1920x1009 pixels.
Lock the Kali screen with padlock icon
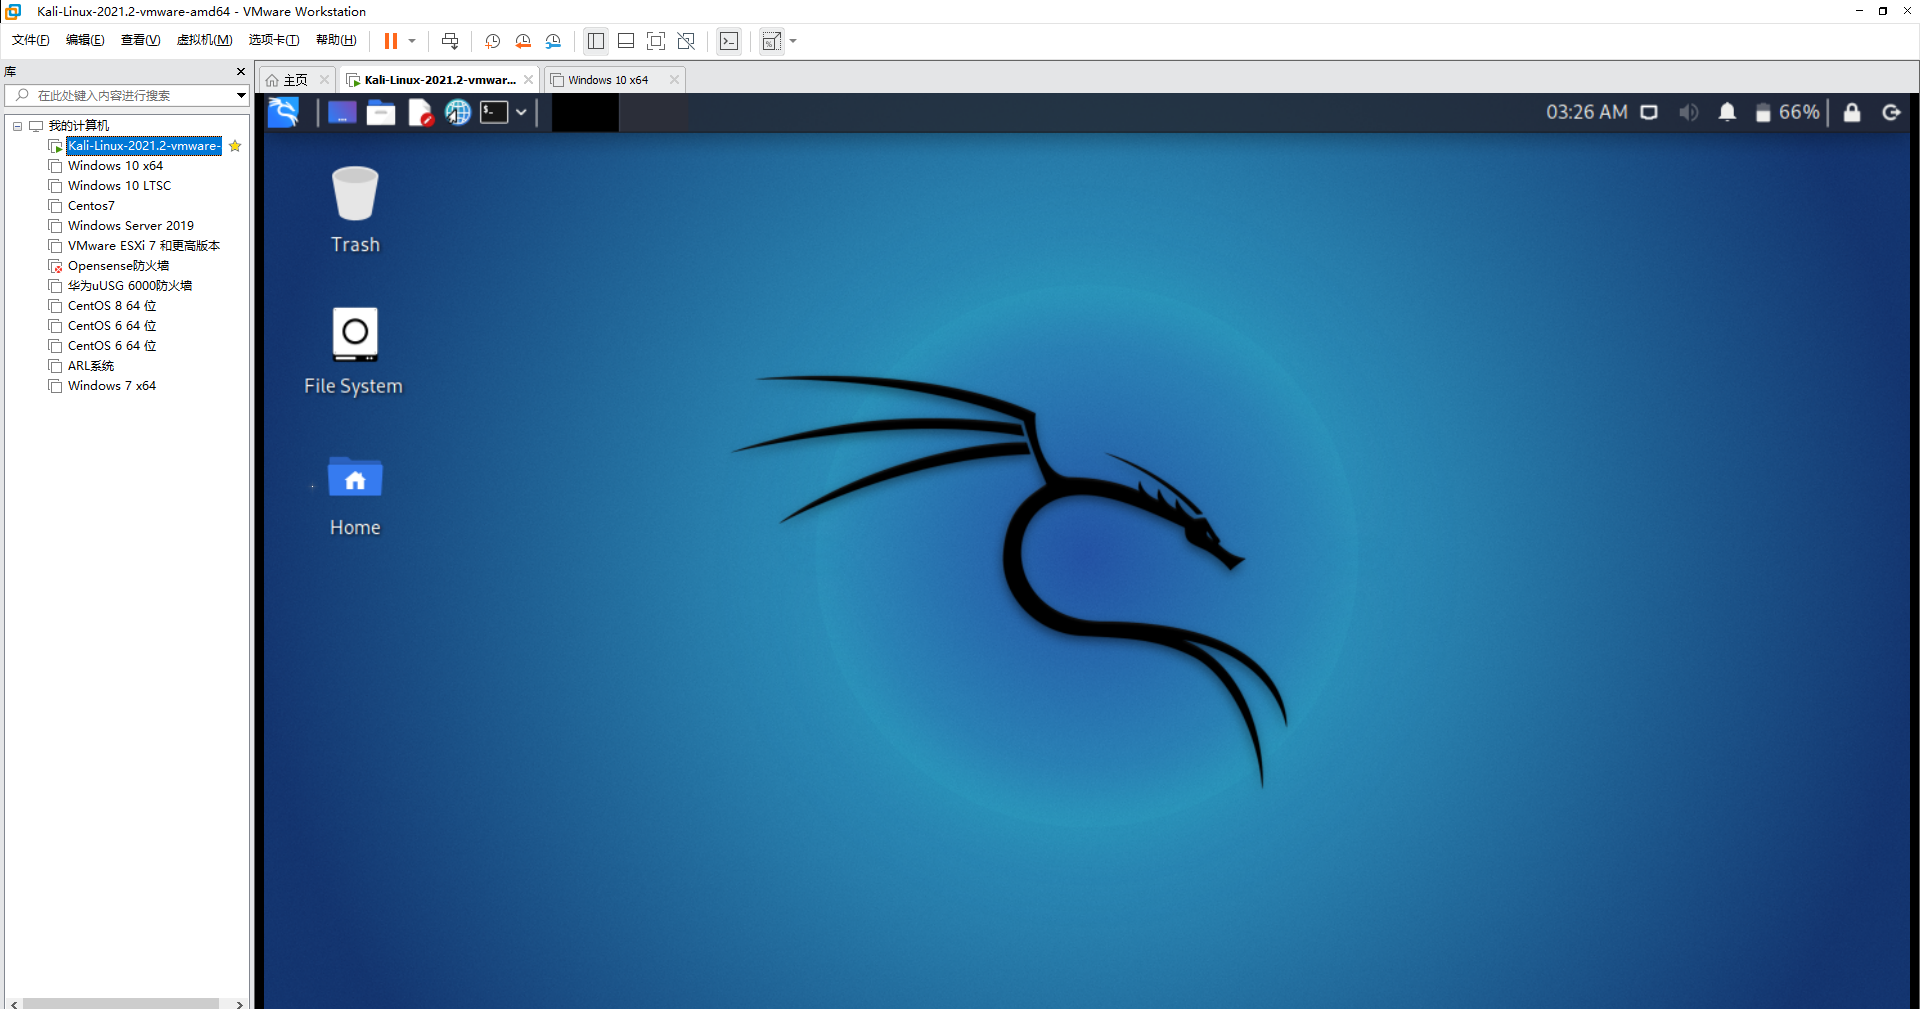[1852, 113]
